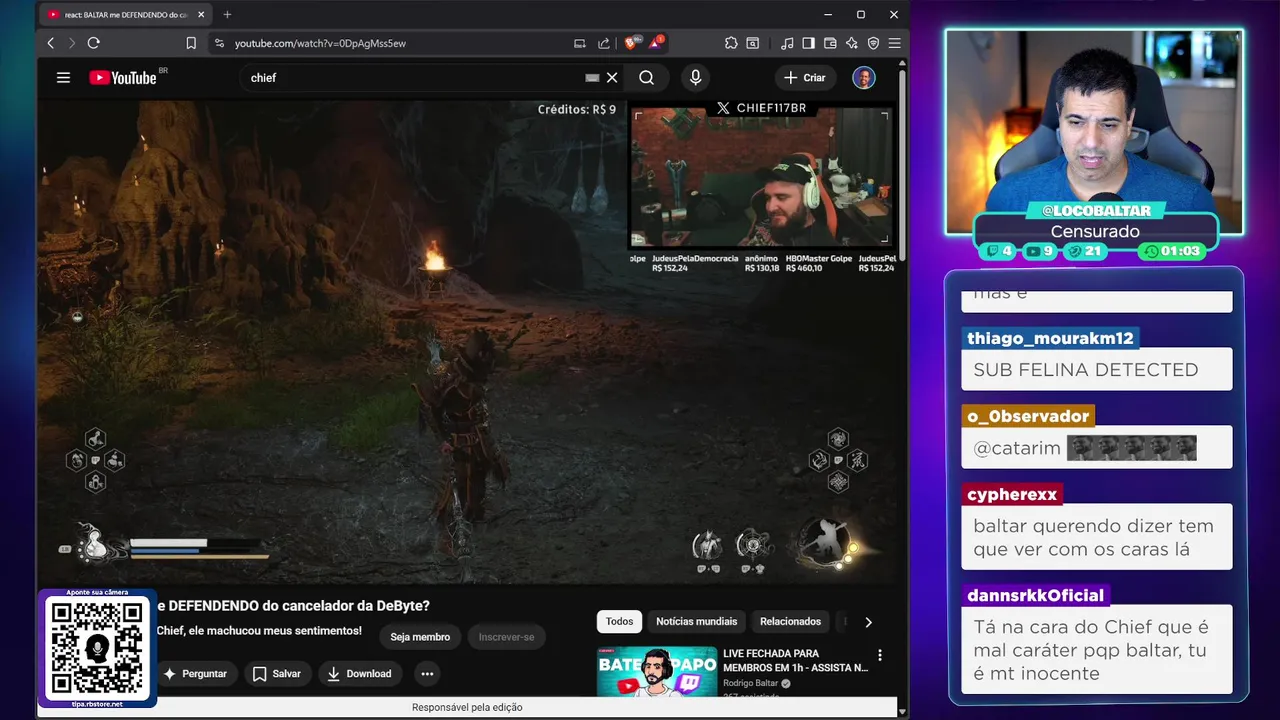Reload the page
The image size is (1280, 720).
[94, 43]
